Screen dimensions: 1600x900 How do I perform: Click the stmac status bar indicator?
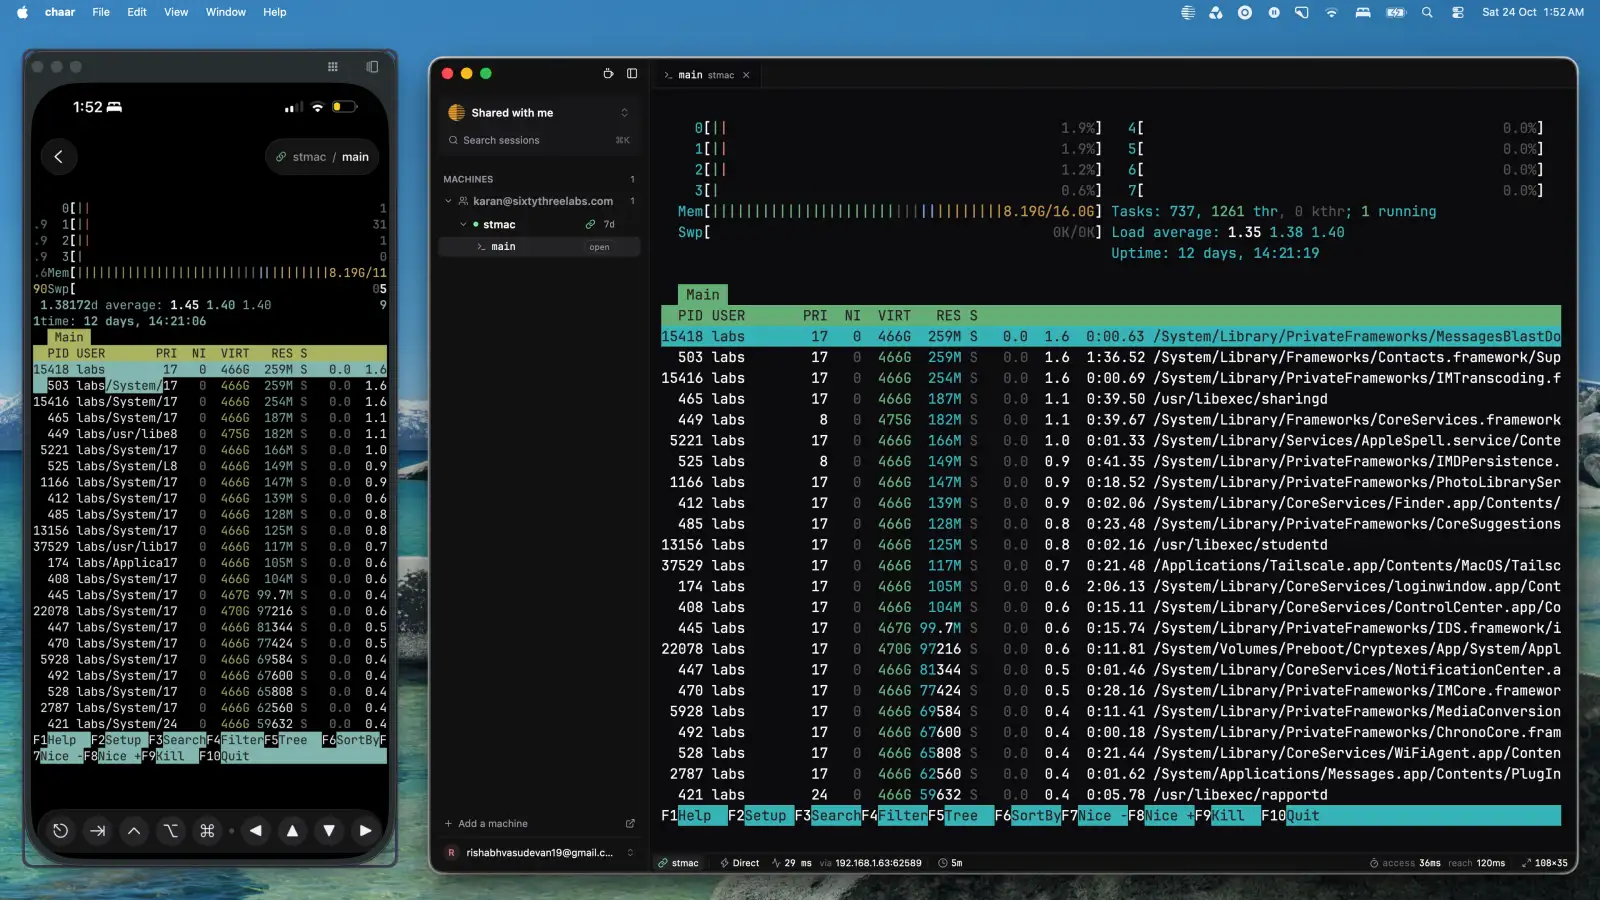[678, 863]
